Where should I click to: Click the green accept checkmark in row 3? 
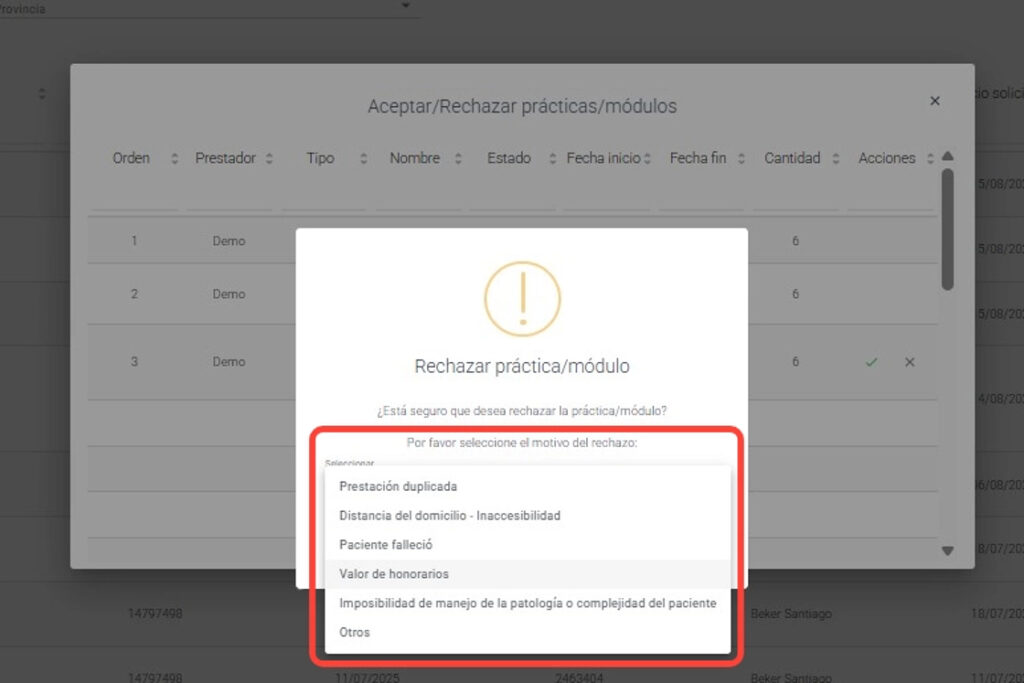[x=871, y=362]
